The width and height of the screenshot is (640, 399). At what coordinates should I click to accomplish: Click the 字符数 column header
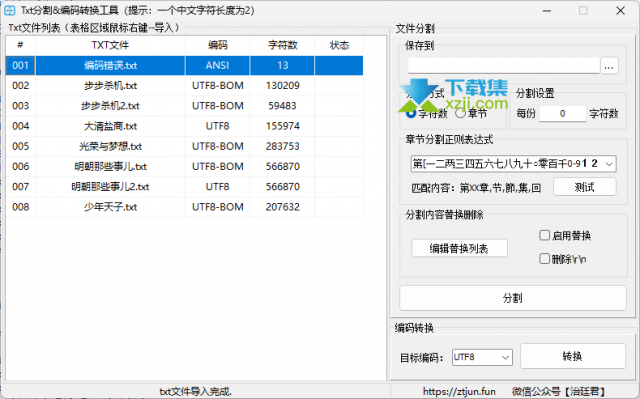(x=282, y=45)
